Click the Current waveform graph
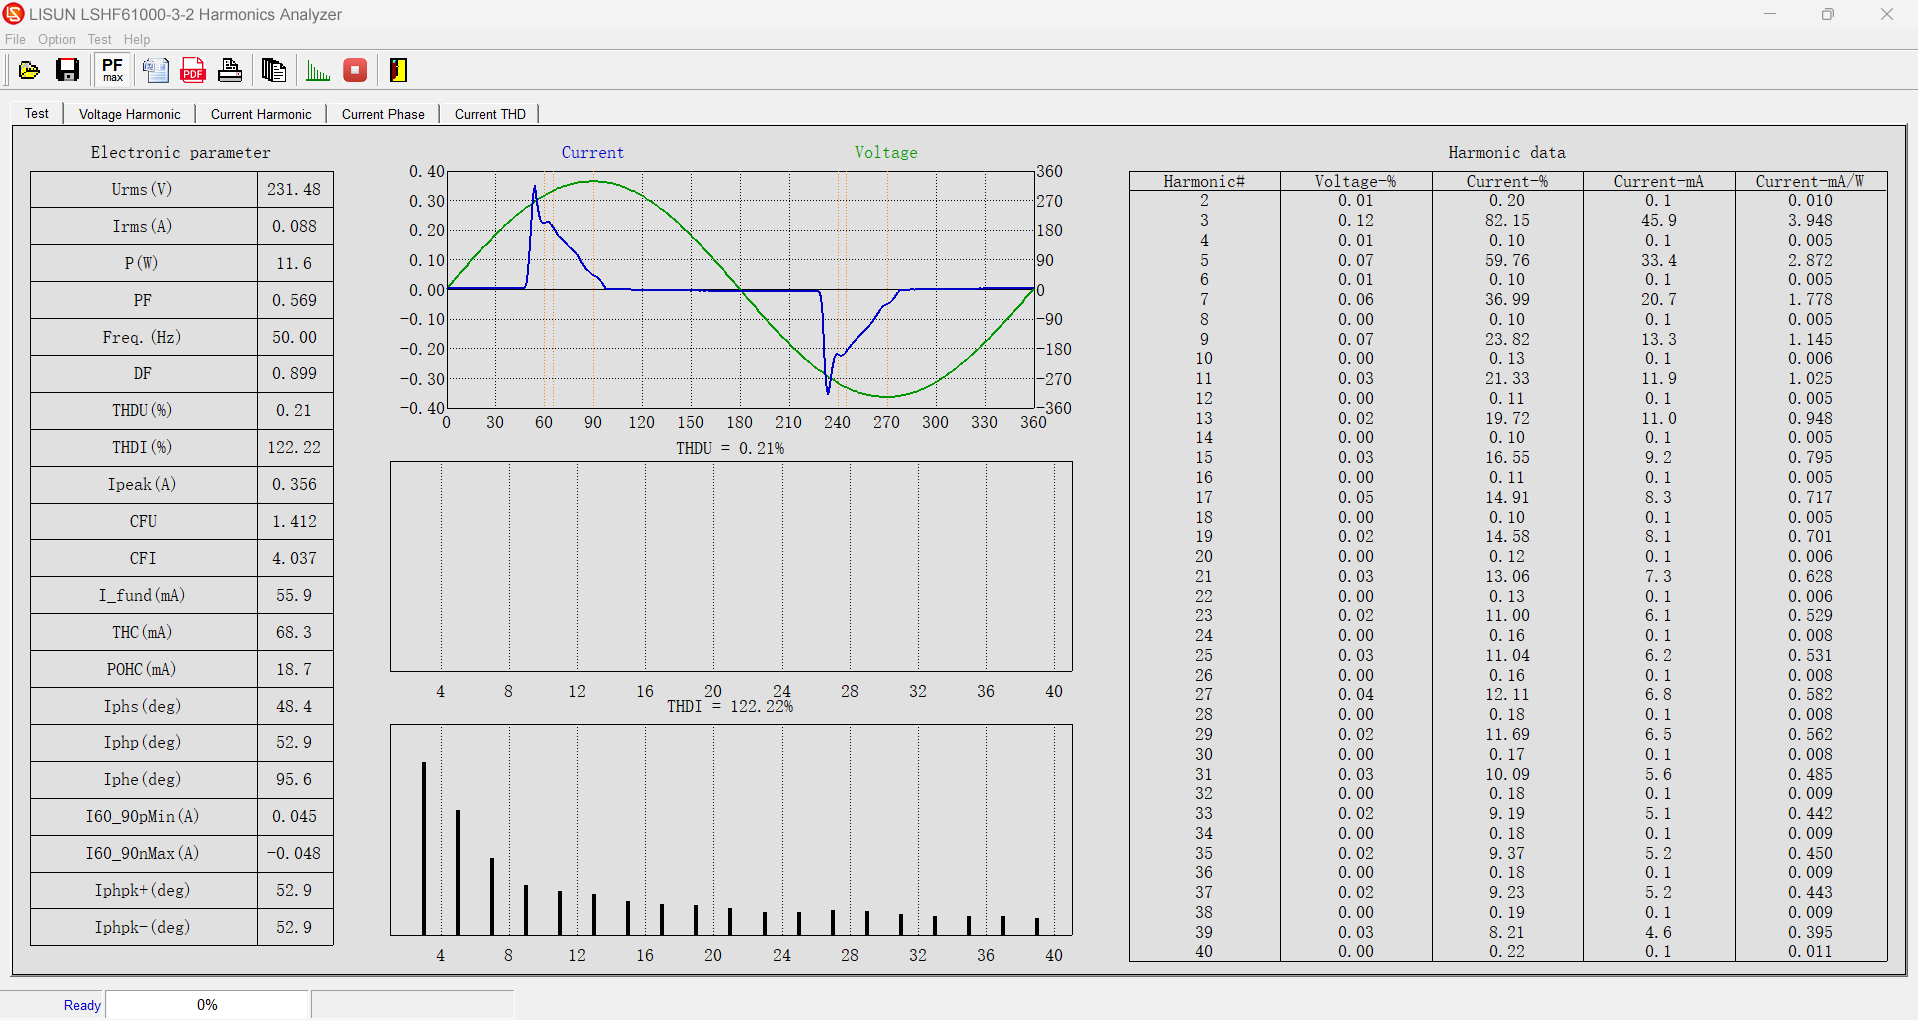 coord(740,290)
